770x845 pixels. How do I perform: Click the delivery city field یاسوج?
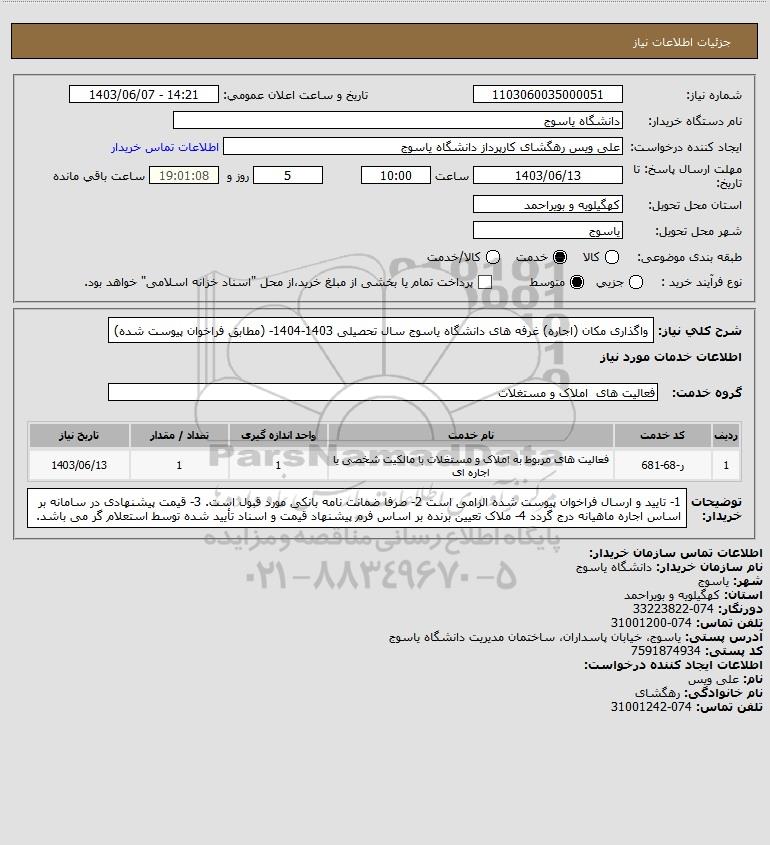coord(547,231)
